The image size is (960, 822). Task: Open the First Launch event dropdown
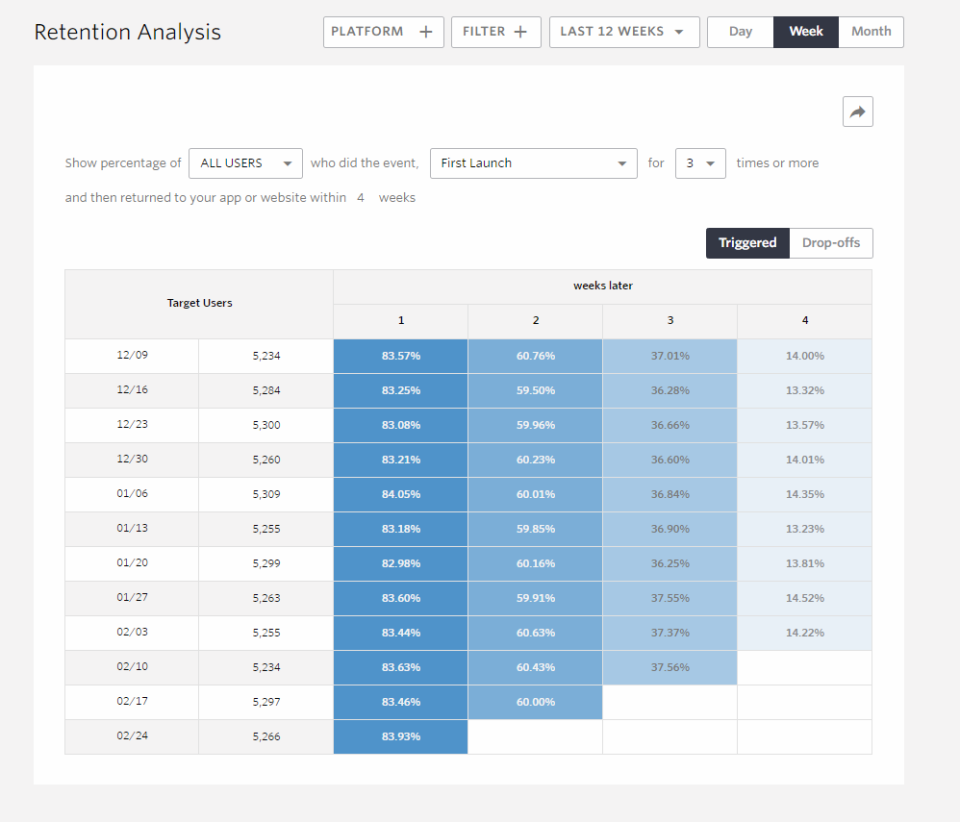pyautogui.click(x=533, y=163)
